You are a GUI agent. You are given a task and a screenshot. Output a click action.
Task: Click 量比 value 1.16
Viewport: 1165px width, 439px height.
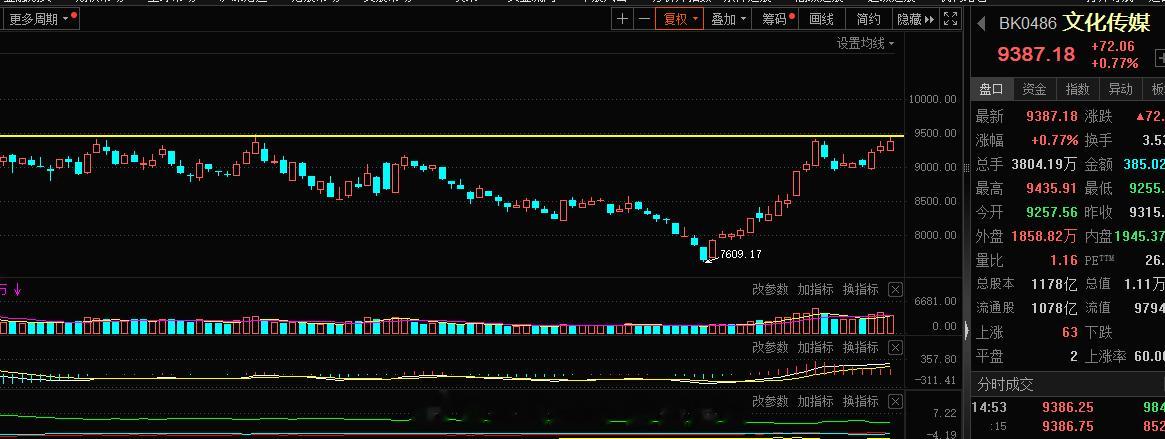point(1062,260)
